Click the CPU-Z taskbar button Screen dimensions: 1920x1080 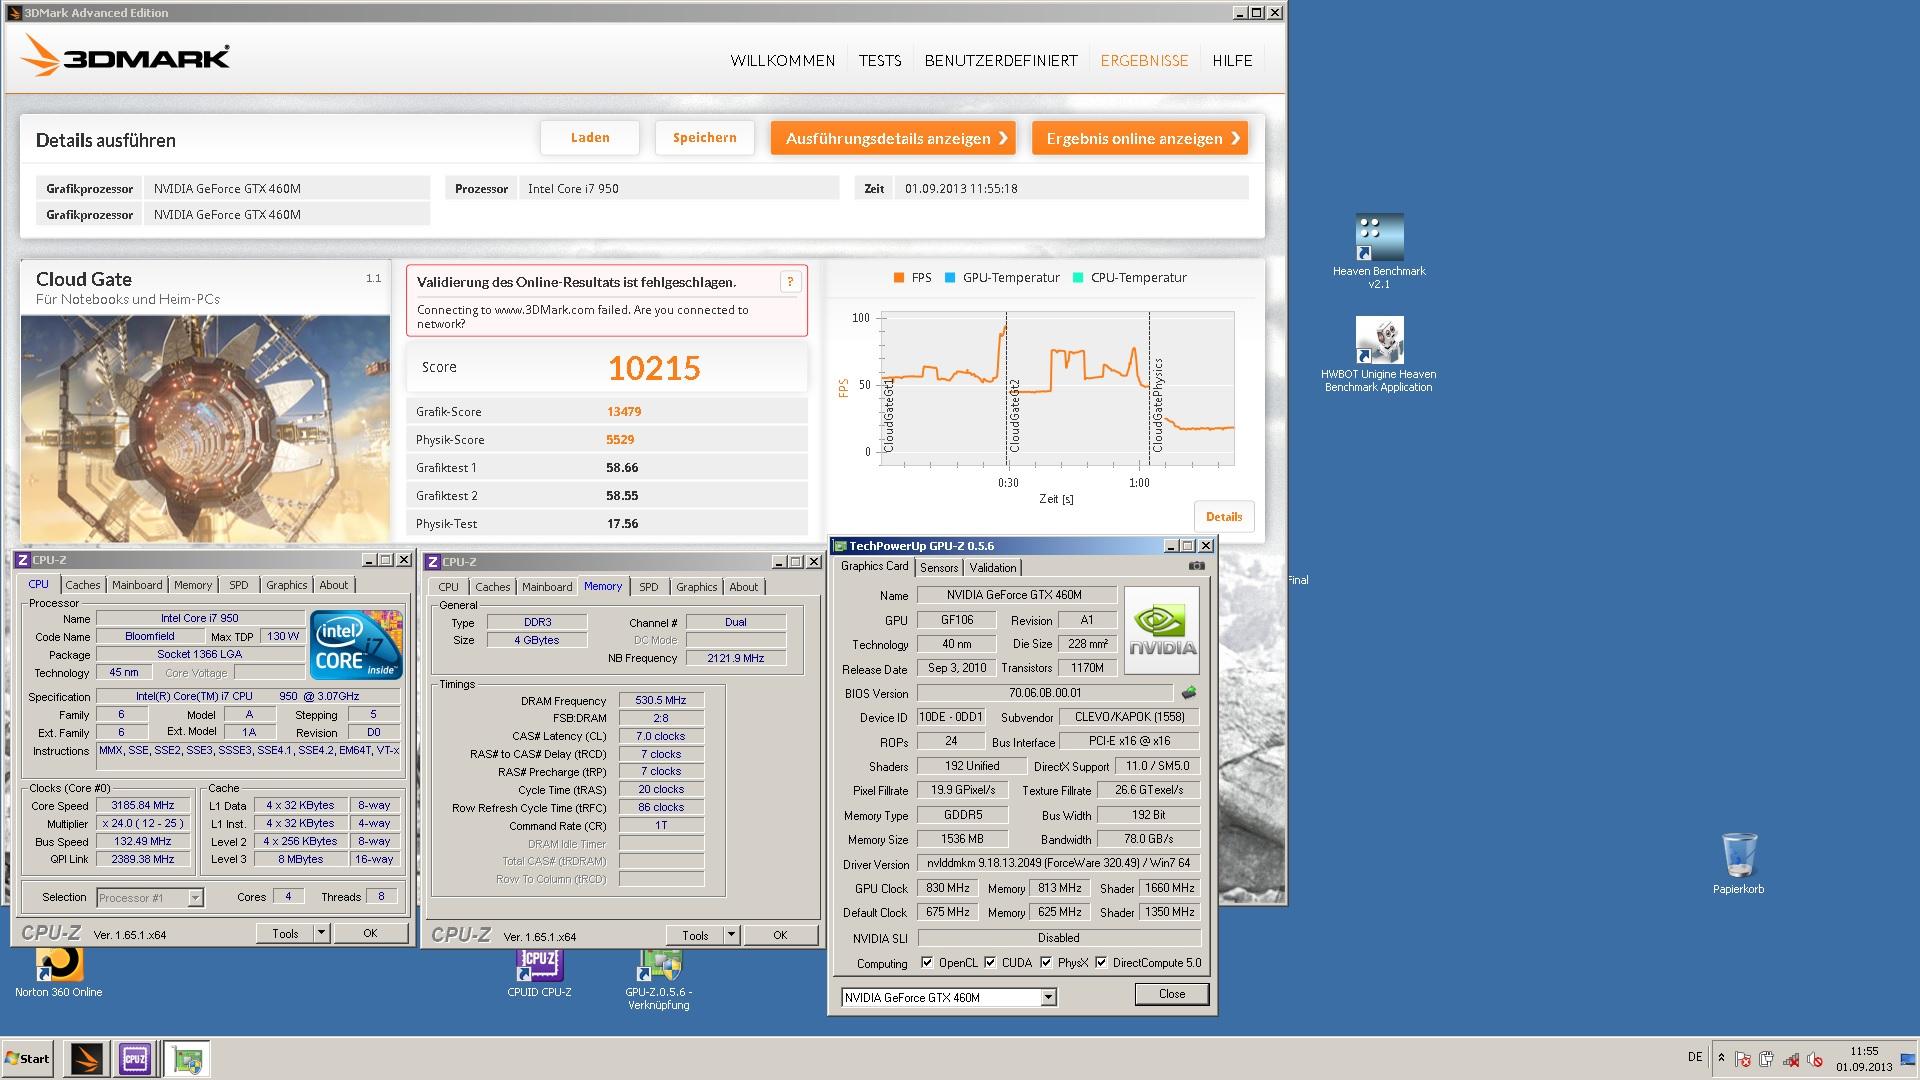click(135, 1058)
